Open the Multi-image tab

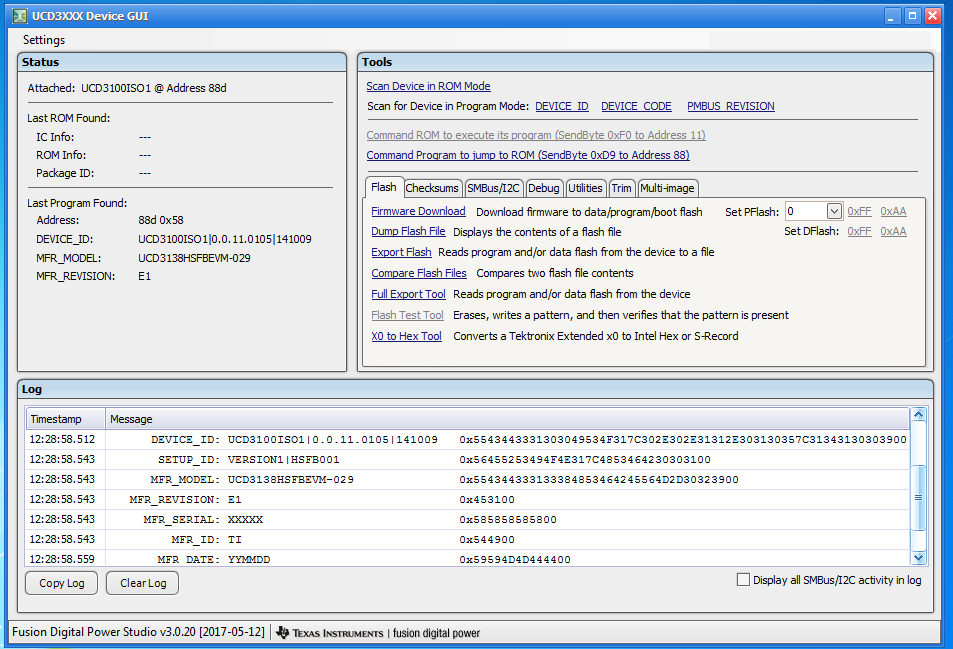667,188
